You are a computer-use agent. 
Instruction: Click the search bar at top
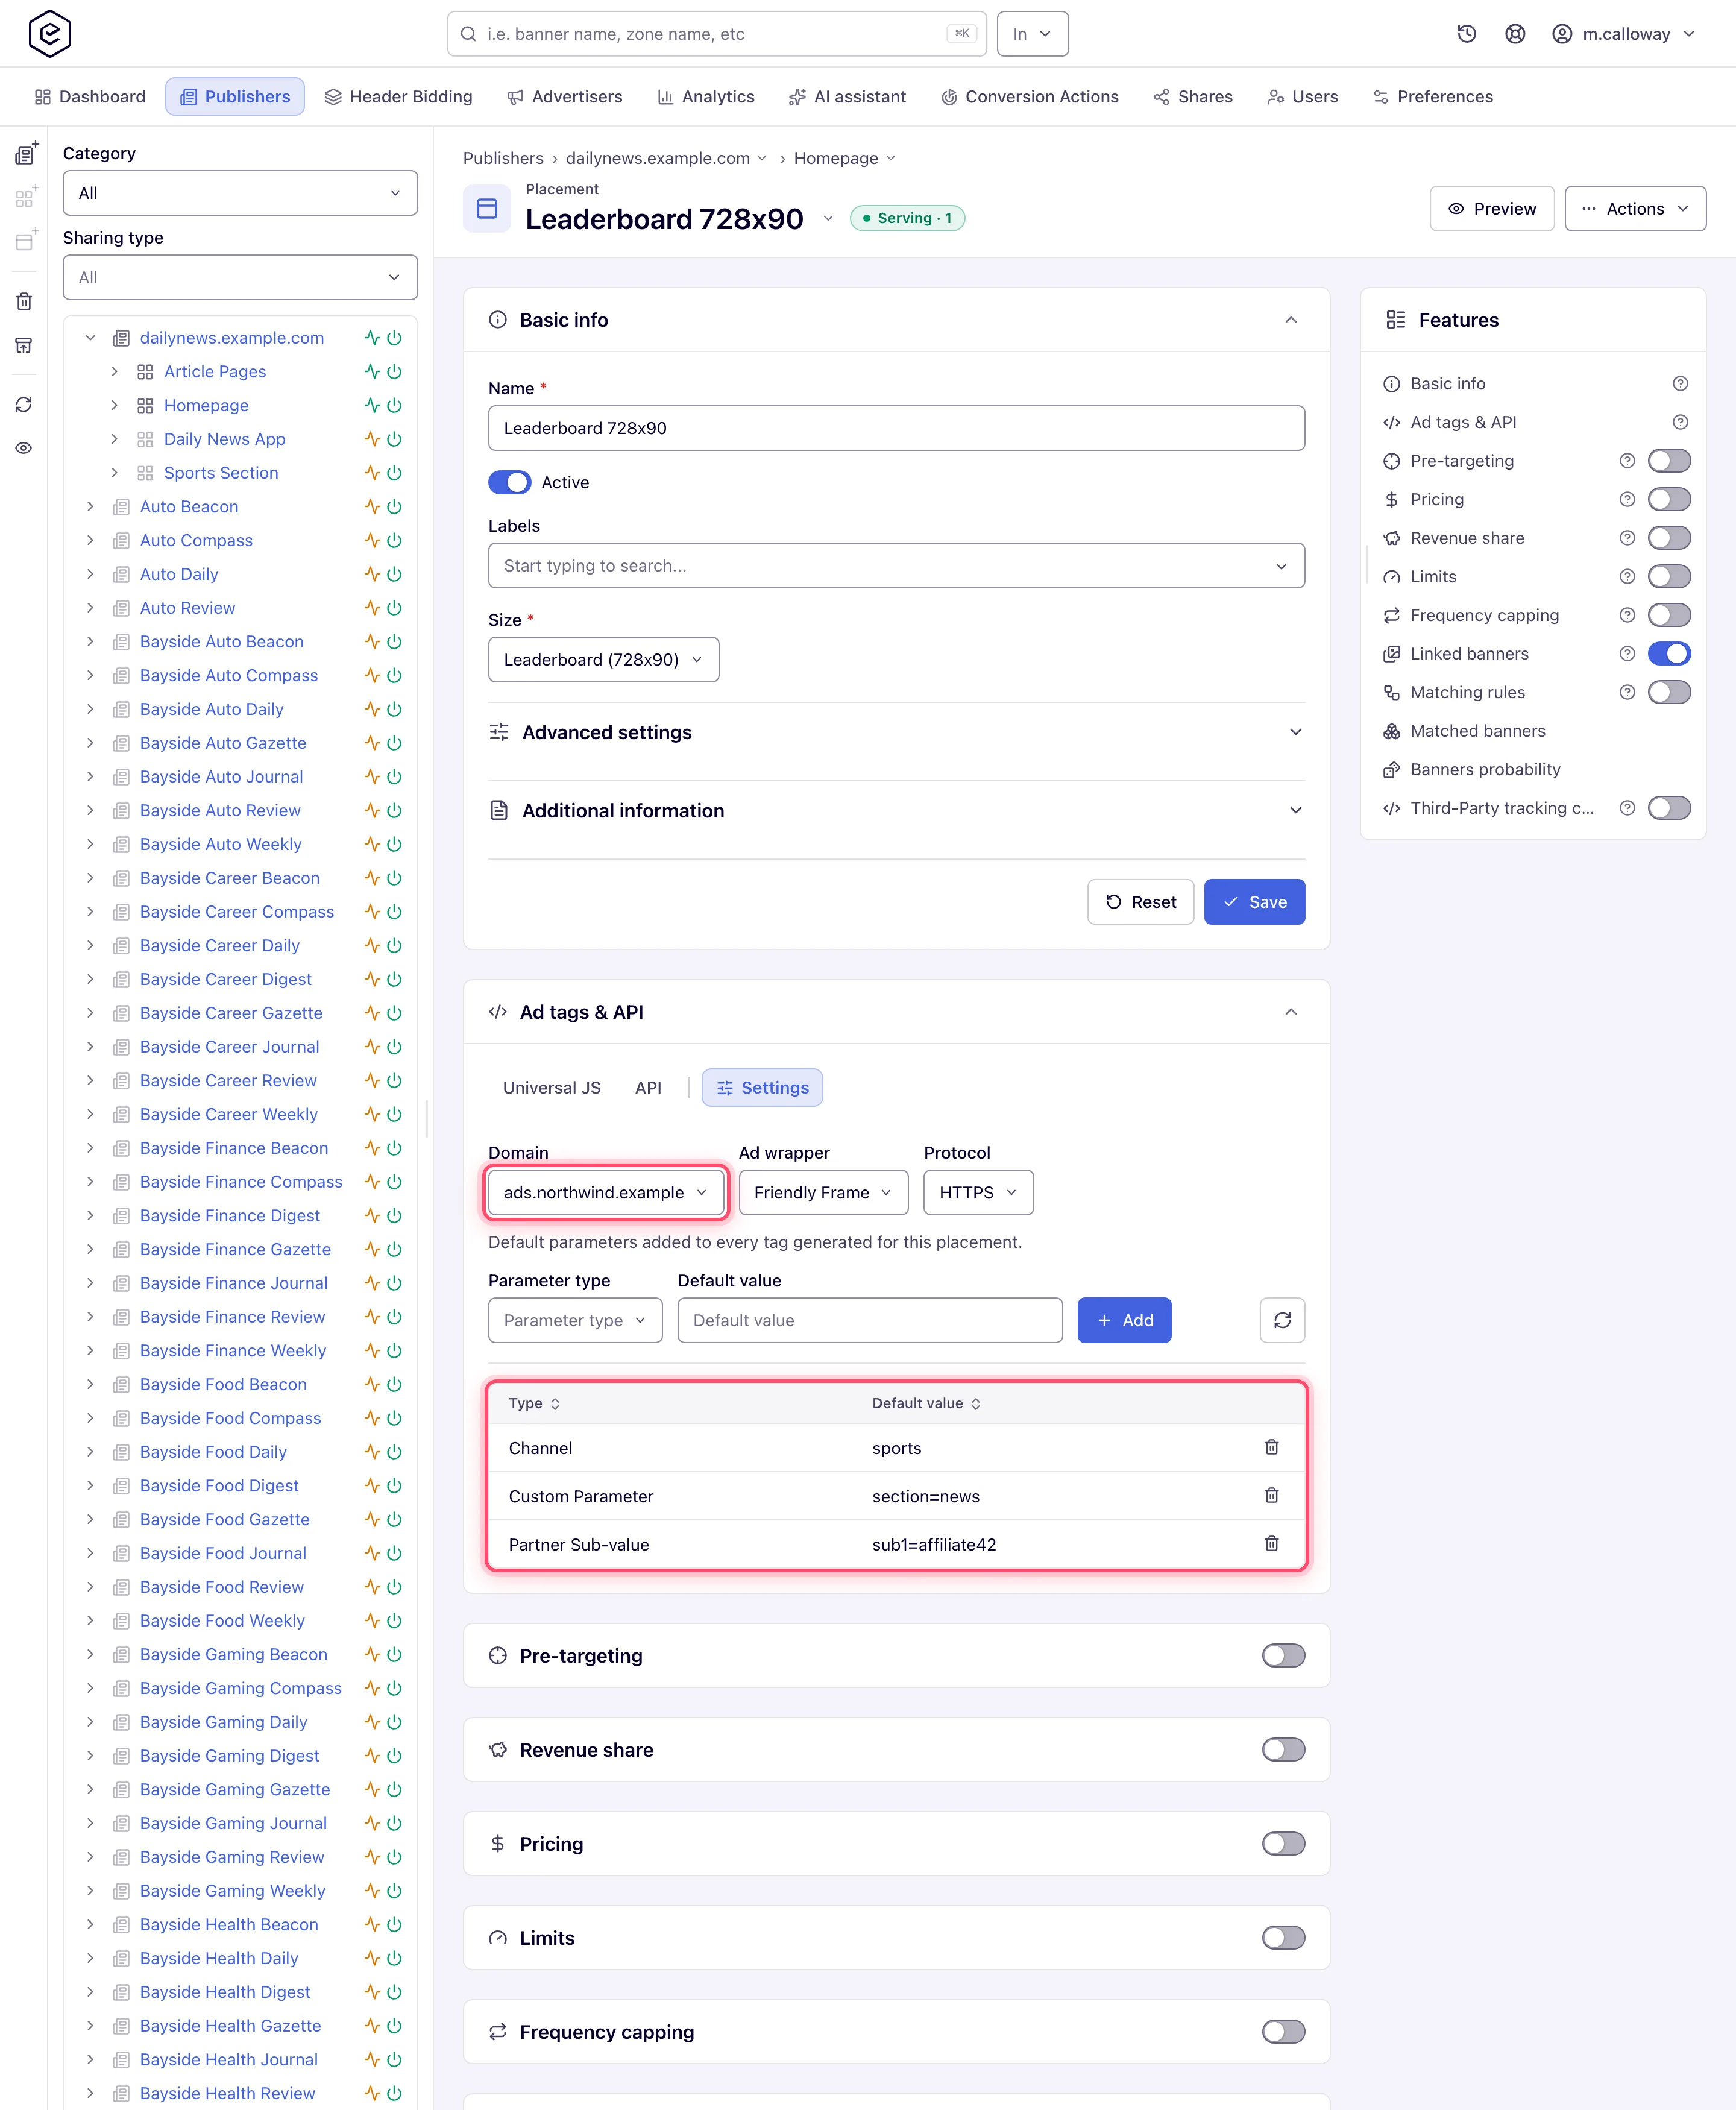tap(716, 34)
